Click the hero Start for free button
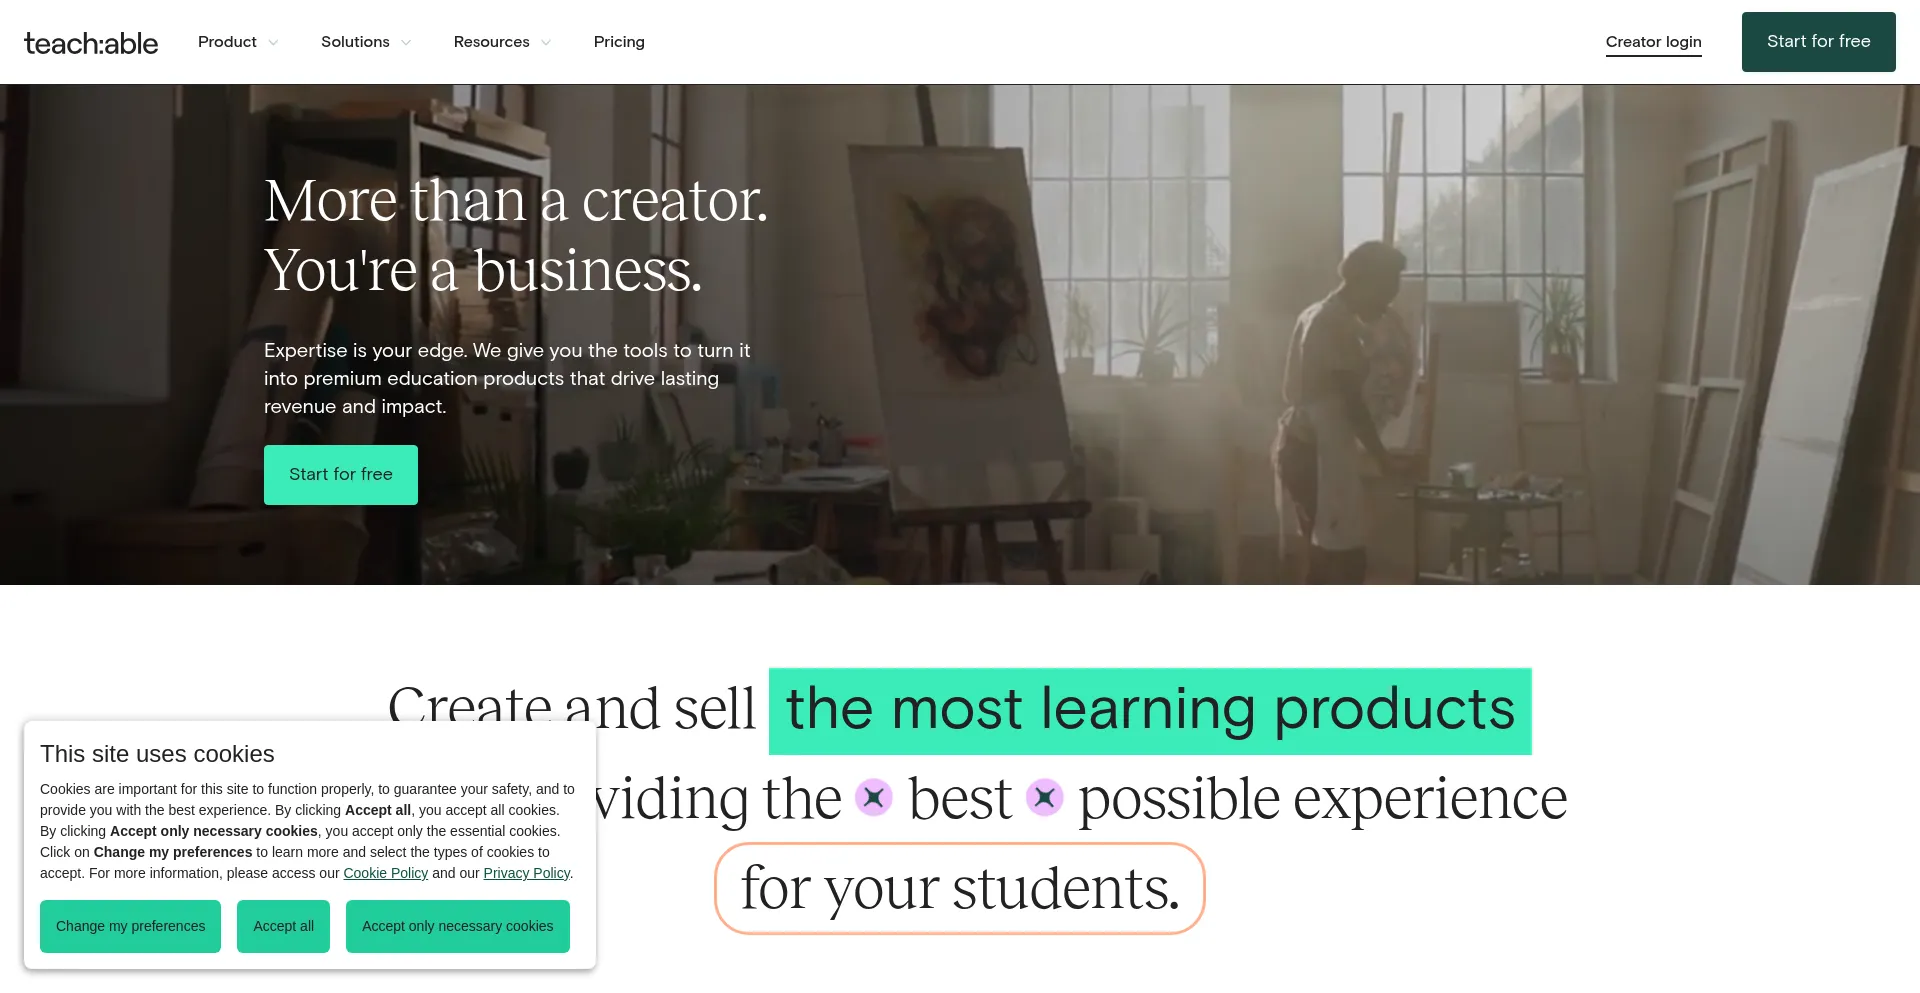Viewport: 1920px width, 993px height. 341,475
